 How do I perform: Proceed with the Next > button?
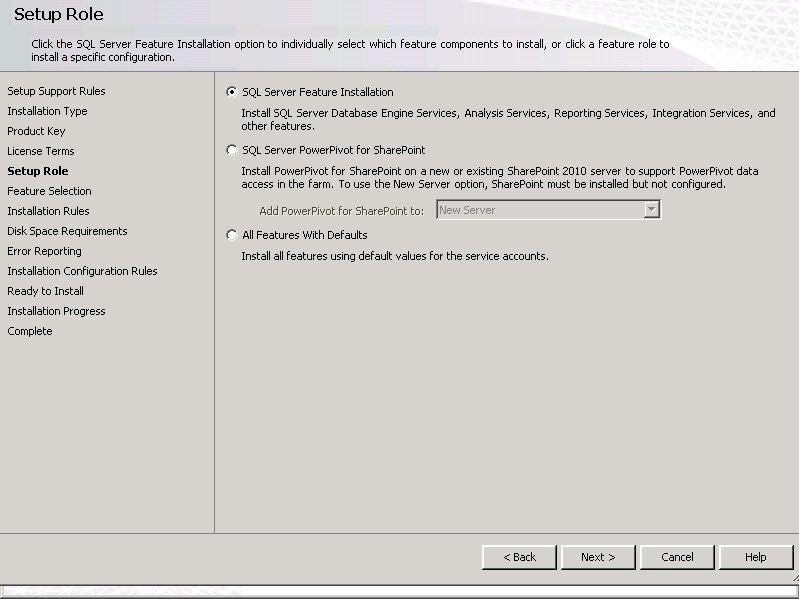[x=598, y=557]
